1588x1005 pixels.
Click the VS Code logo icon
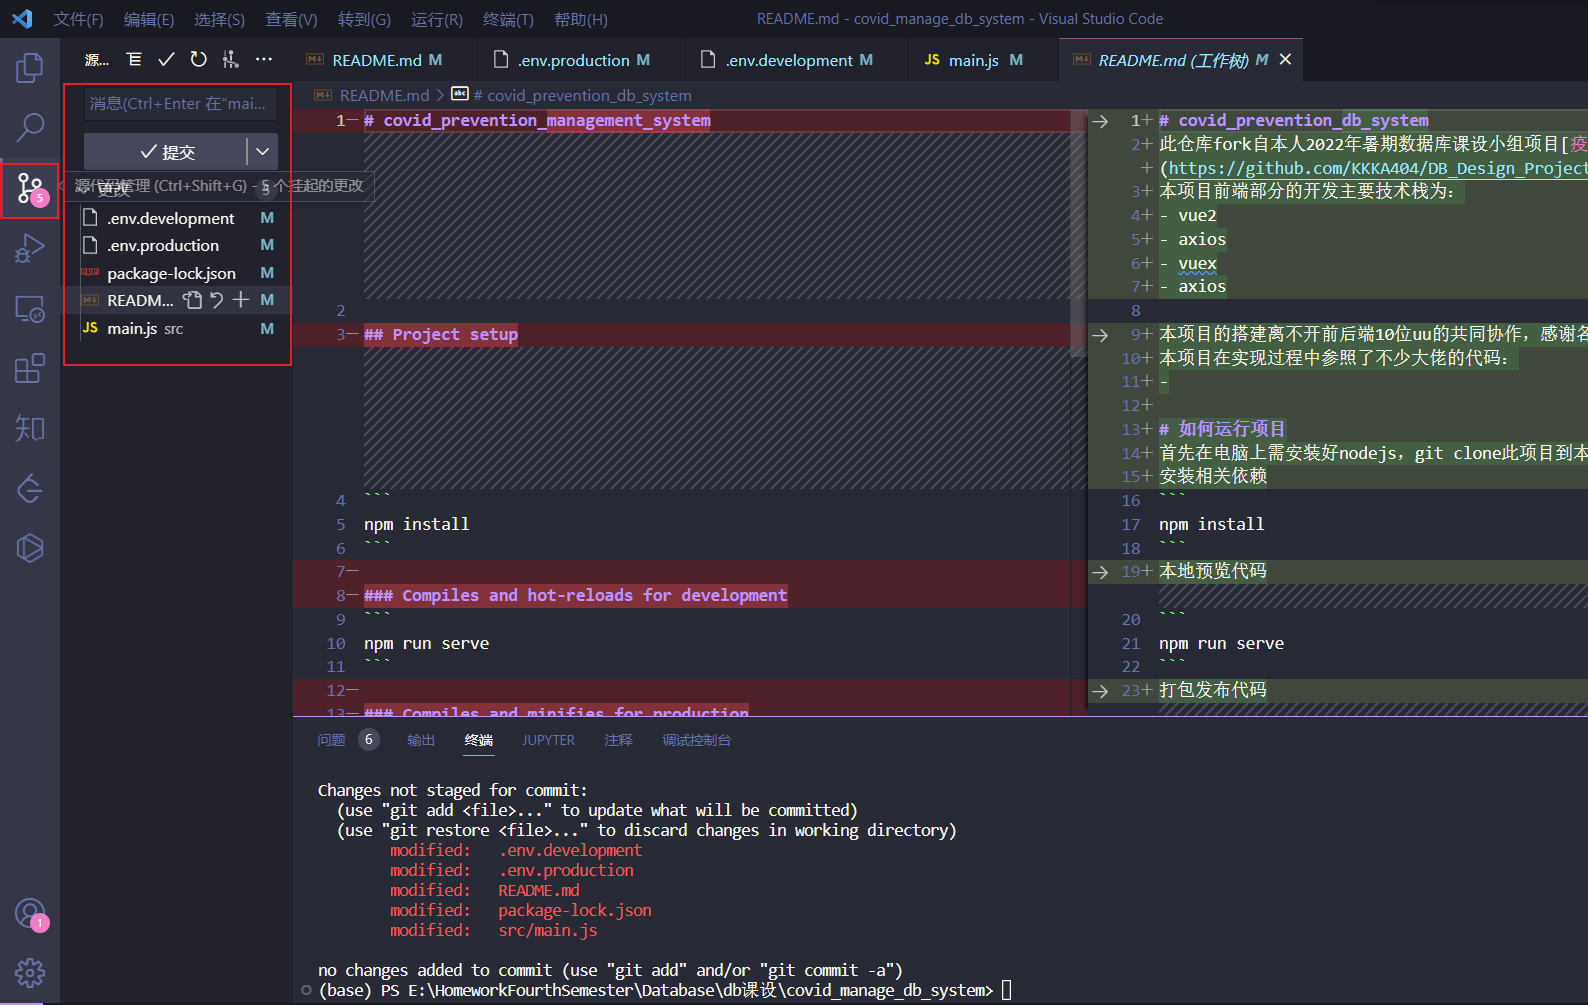(x=22, y=19)
